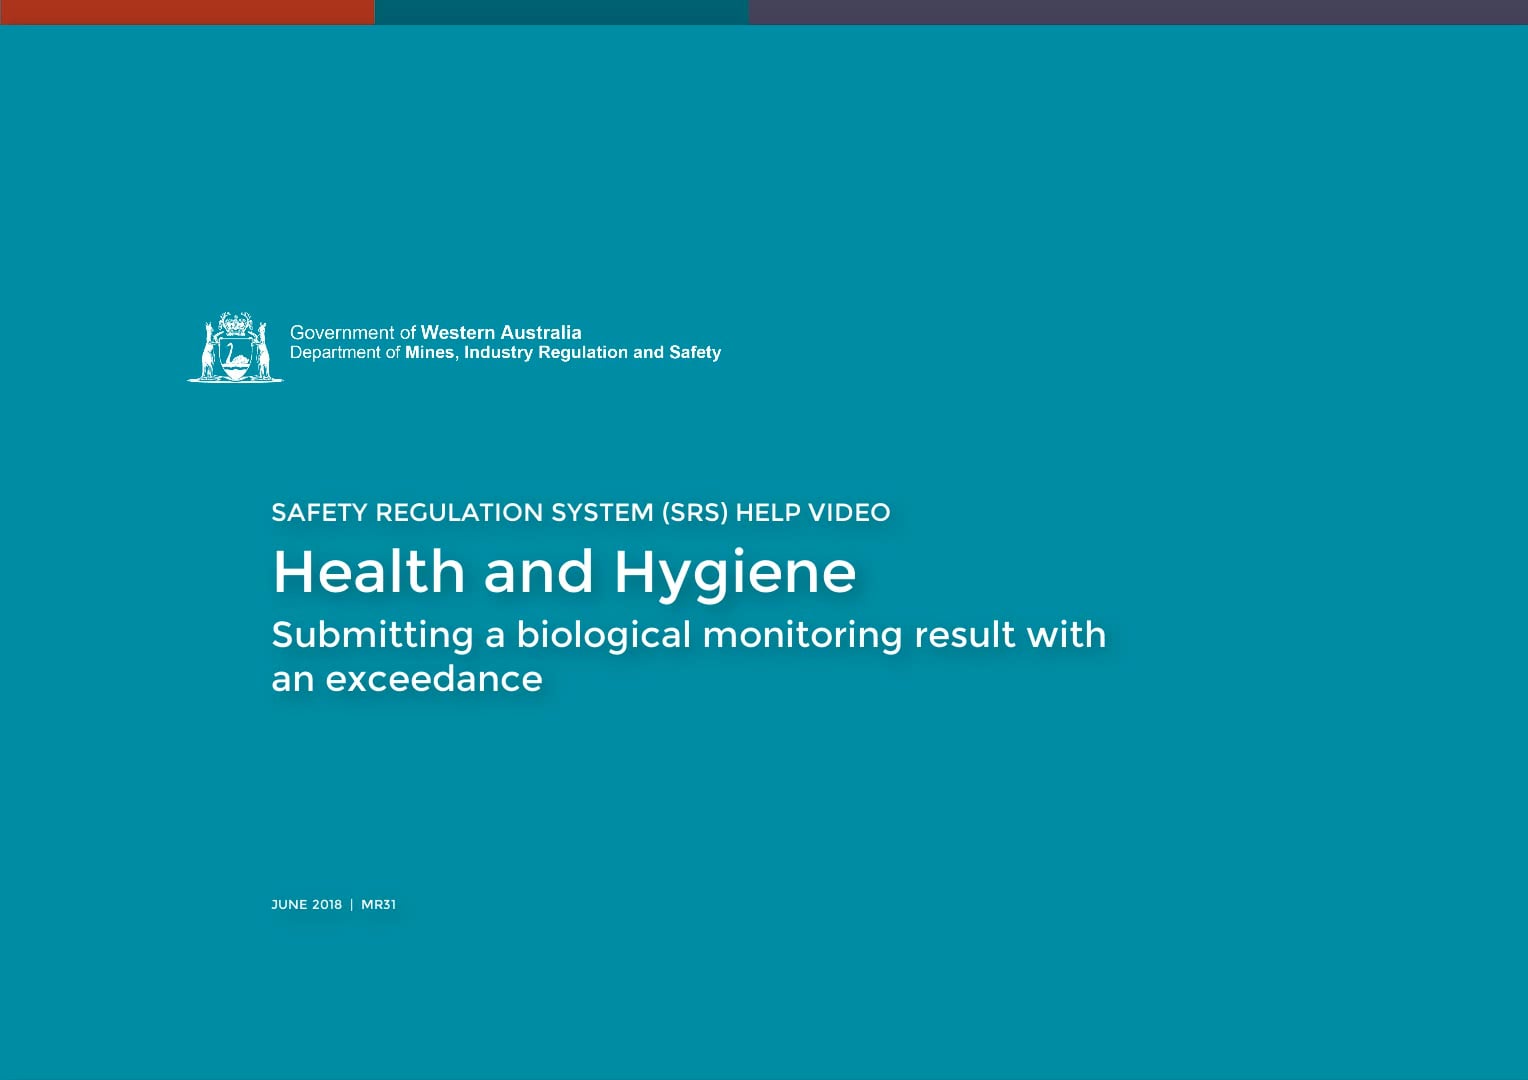Click the 'SAFETY REGULATION SYSTEM (SRS) HELP VIDEO' line
Image resolution: width=1528 pixels, height=1080 pixels.
(580, 512)
